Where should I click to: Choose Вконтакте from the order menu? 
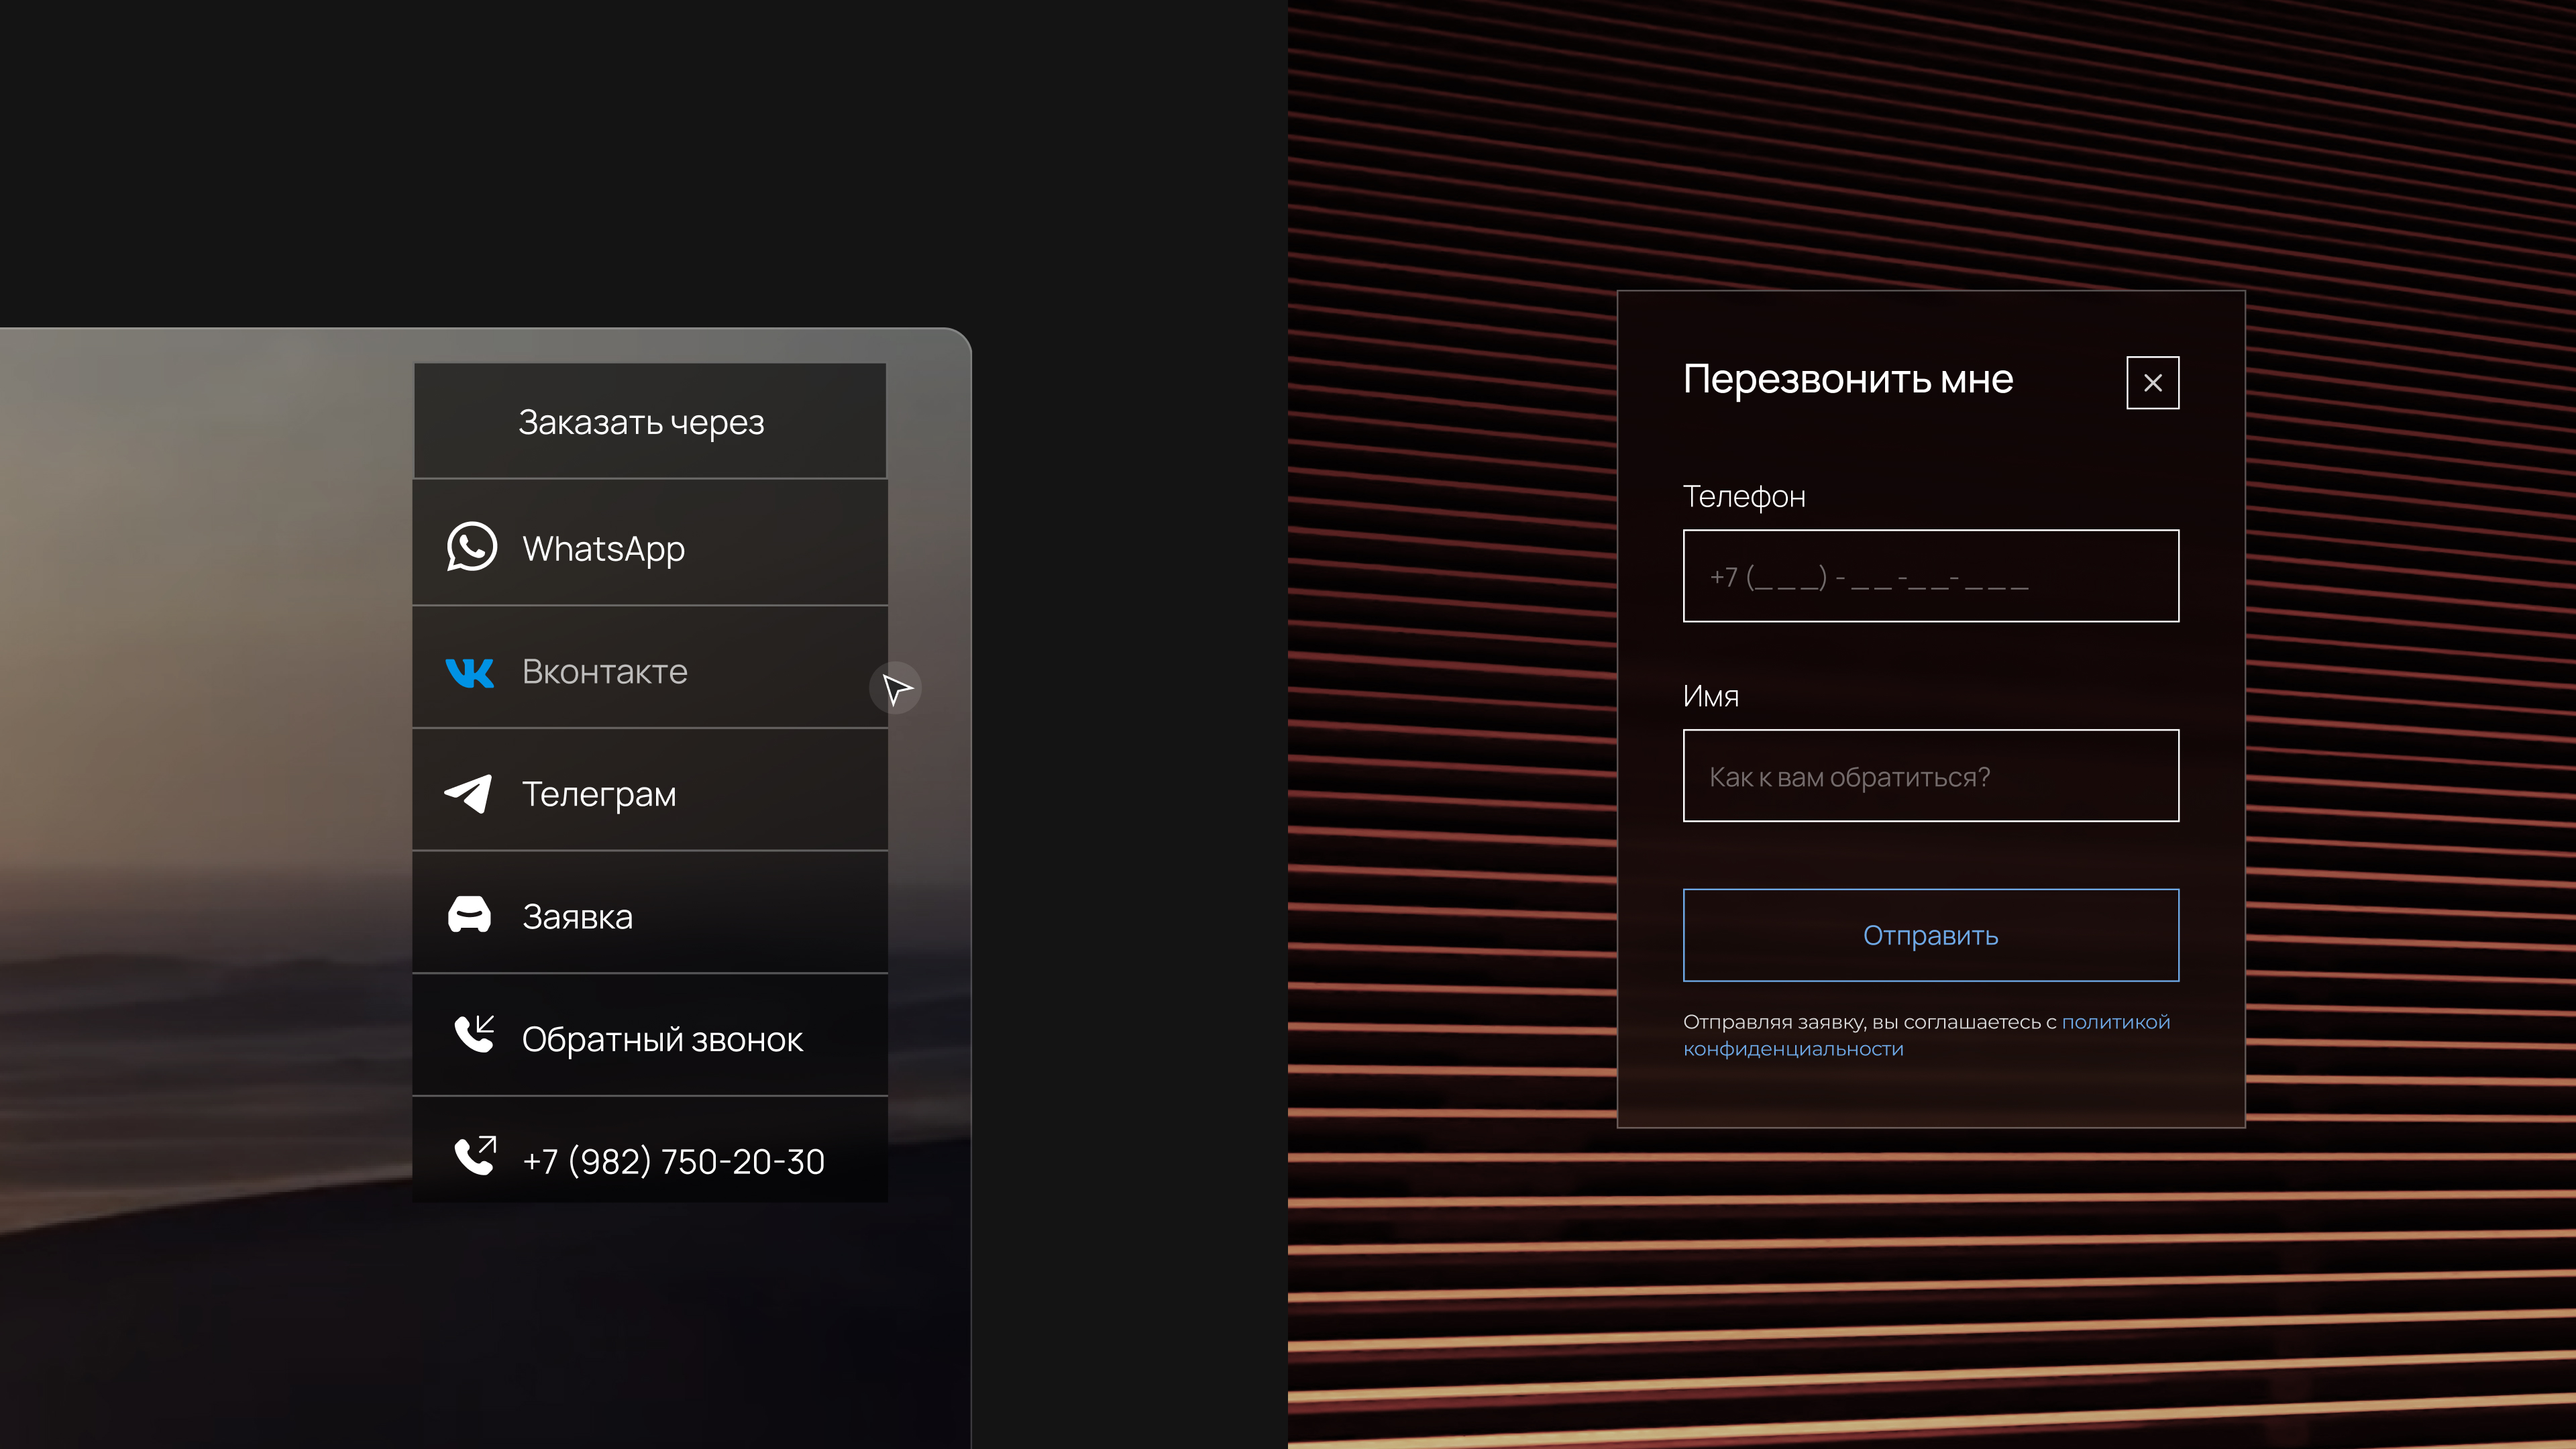tap(604, 672)
